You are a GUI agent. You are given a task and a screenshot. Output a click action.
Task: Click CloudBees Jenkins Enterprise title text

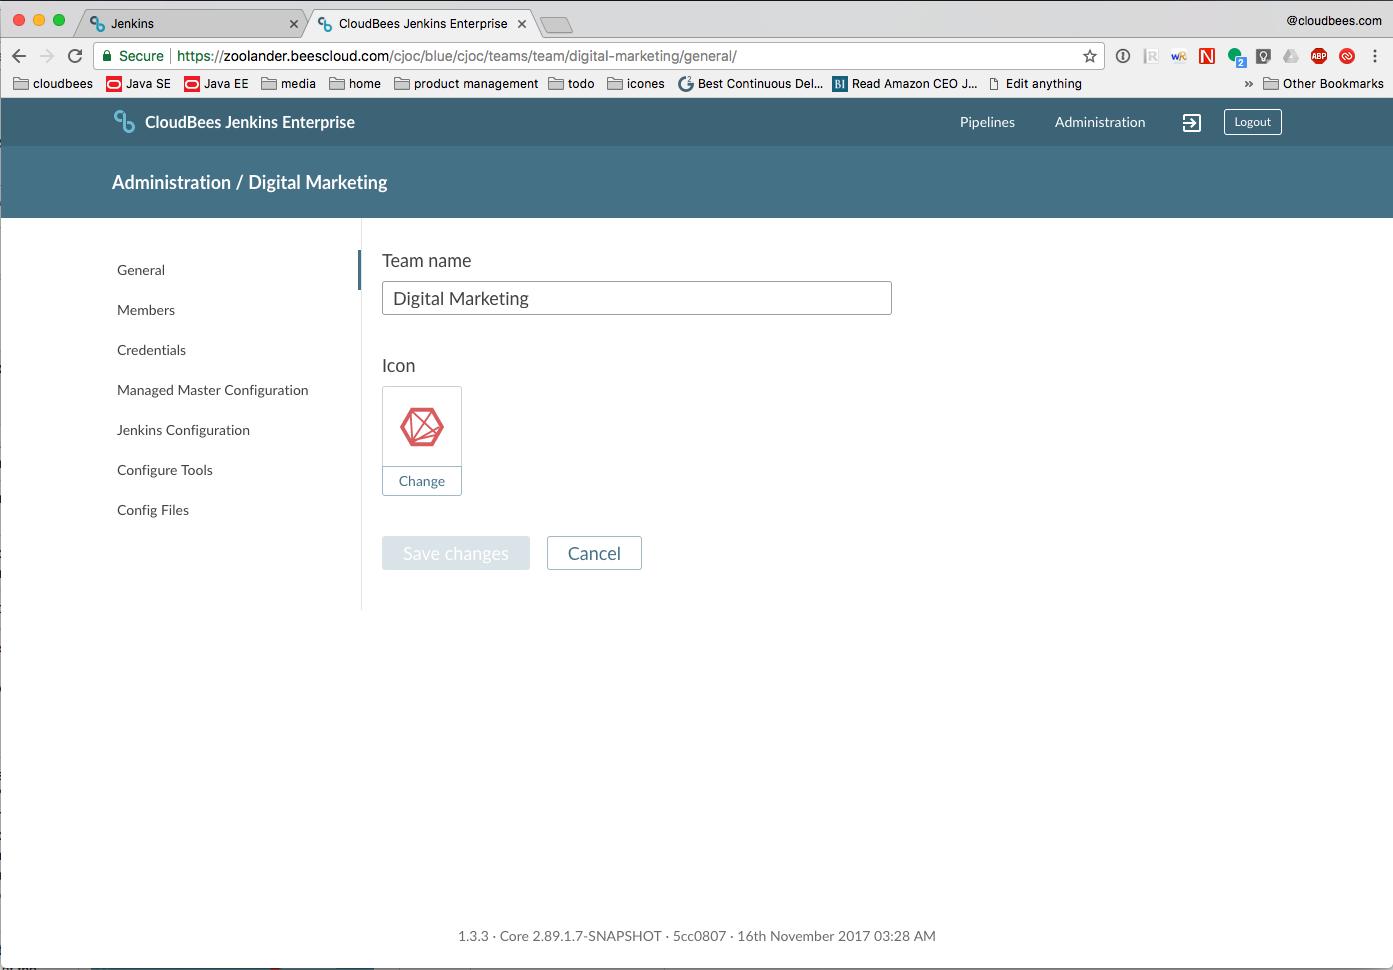[x=250, y=122]
